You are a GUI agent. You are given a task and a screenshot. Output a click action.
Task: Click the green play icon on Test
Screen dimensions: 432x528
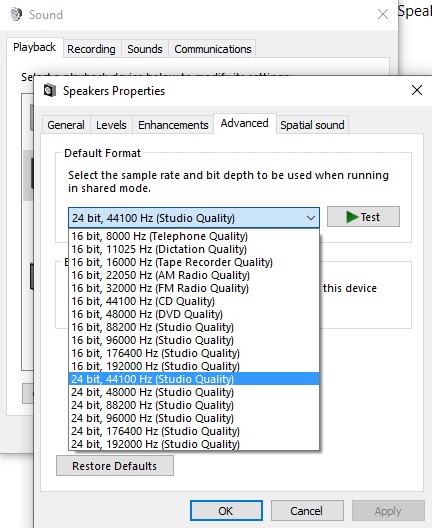[x=352, y=217]
